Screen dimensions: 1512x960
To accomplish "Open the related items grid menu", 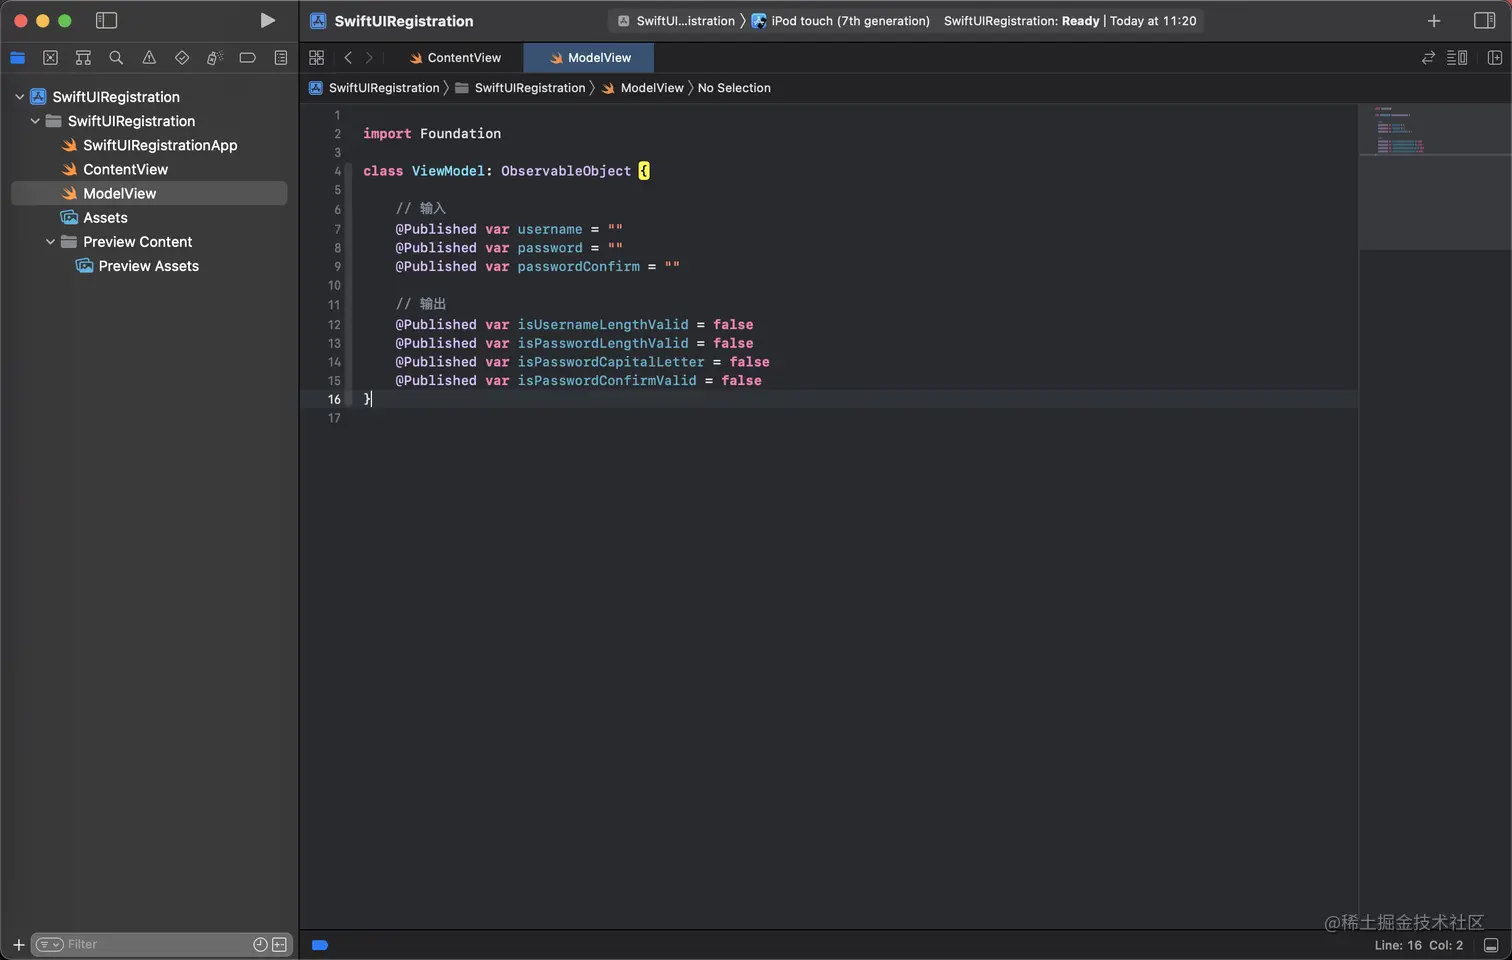I will click(x=316, y=58).
